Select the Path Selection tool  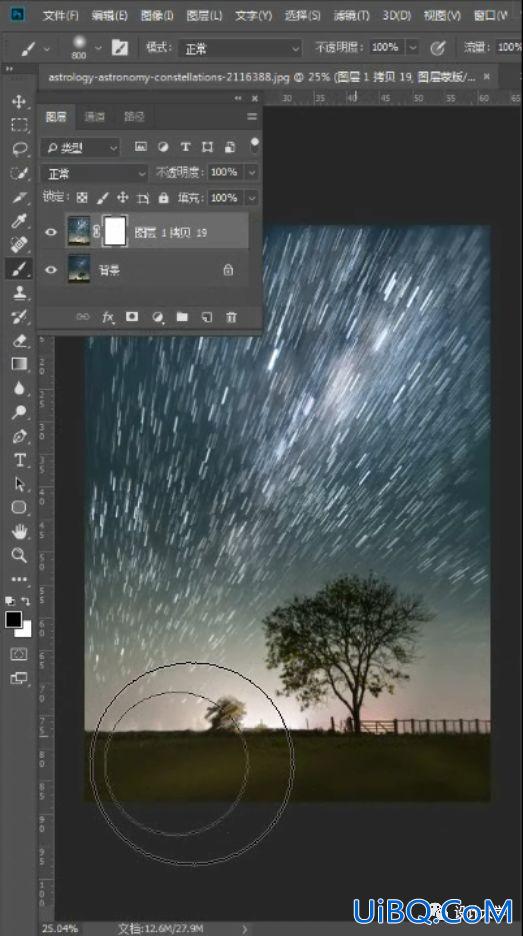[19, 484]
